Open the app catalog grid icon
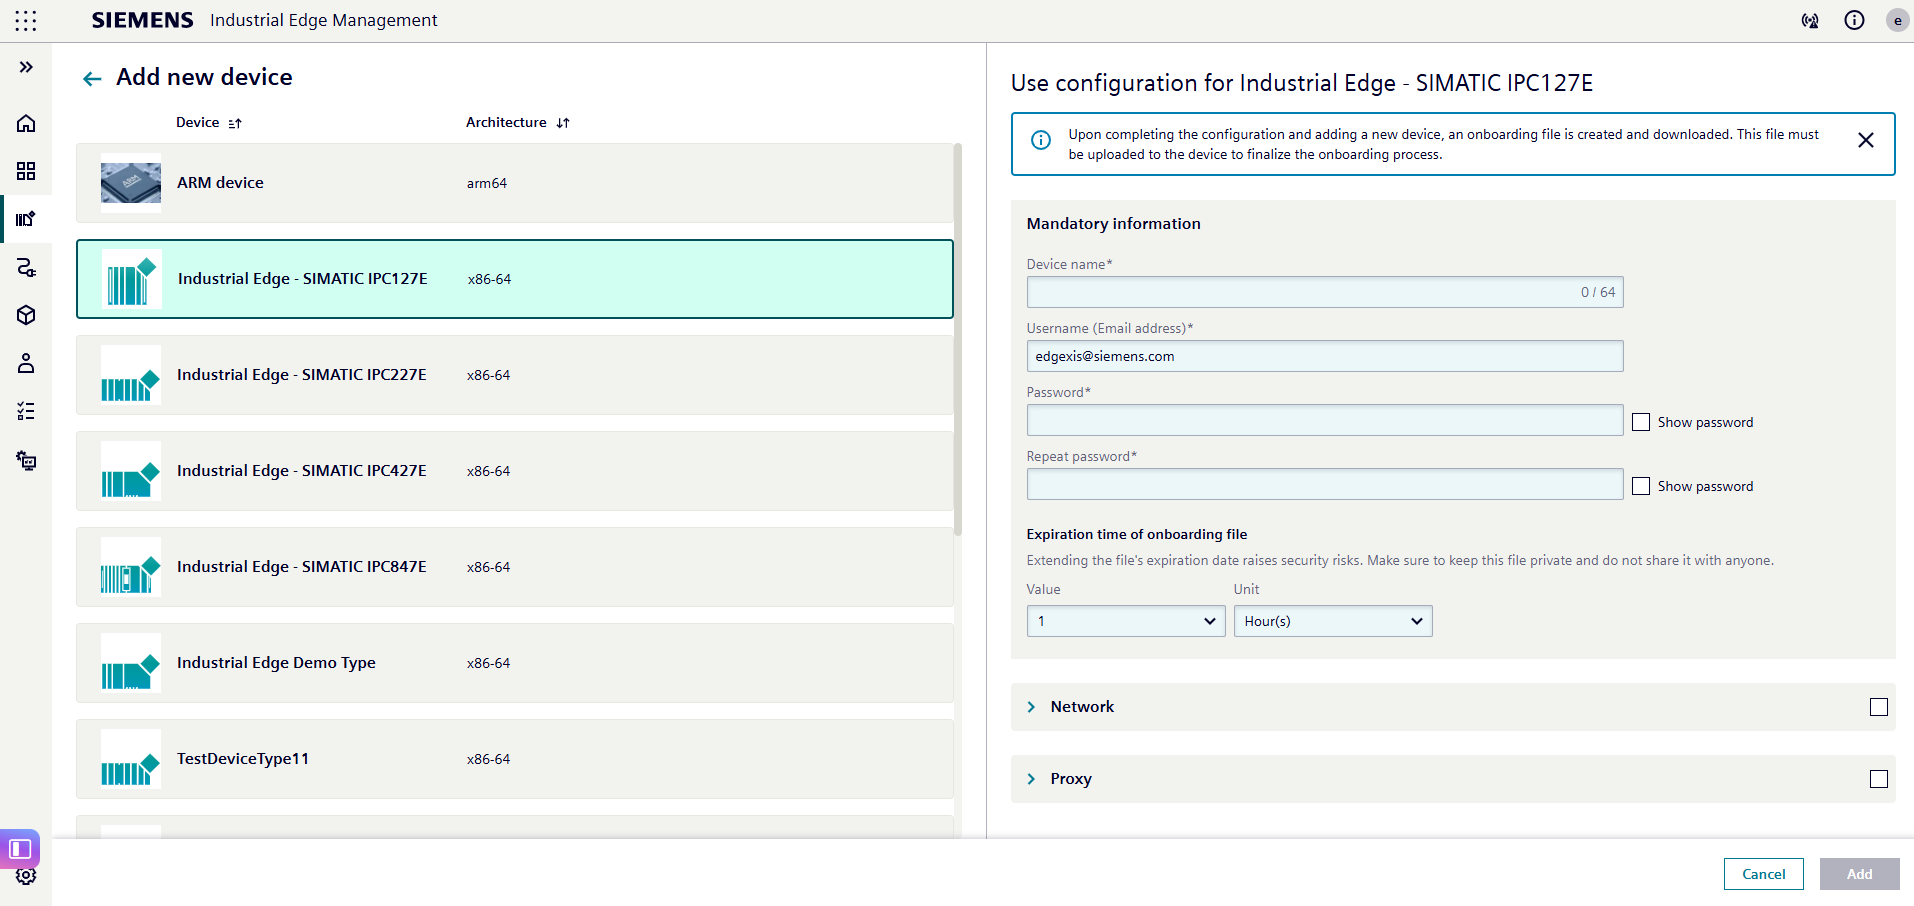This screenshot has height=906, width=1914. pos(26,171)
